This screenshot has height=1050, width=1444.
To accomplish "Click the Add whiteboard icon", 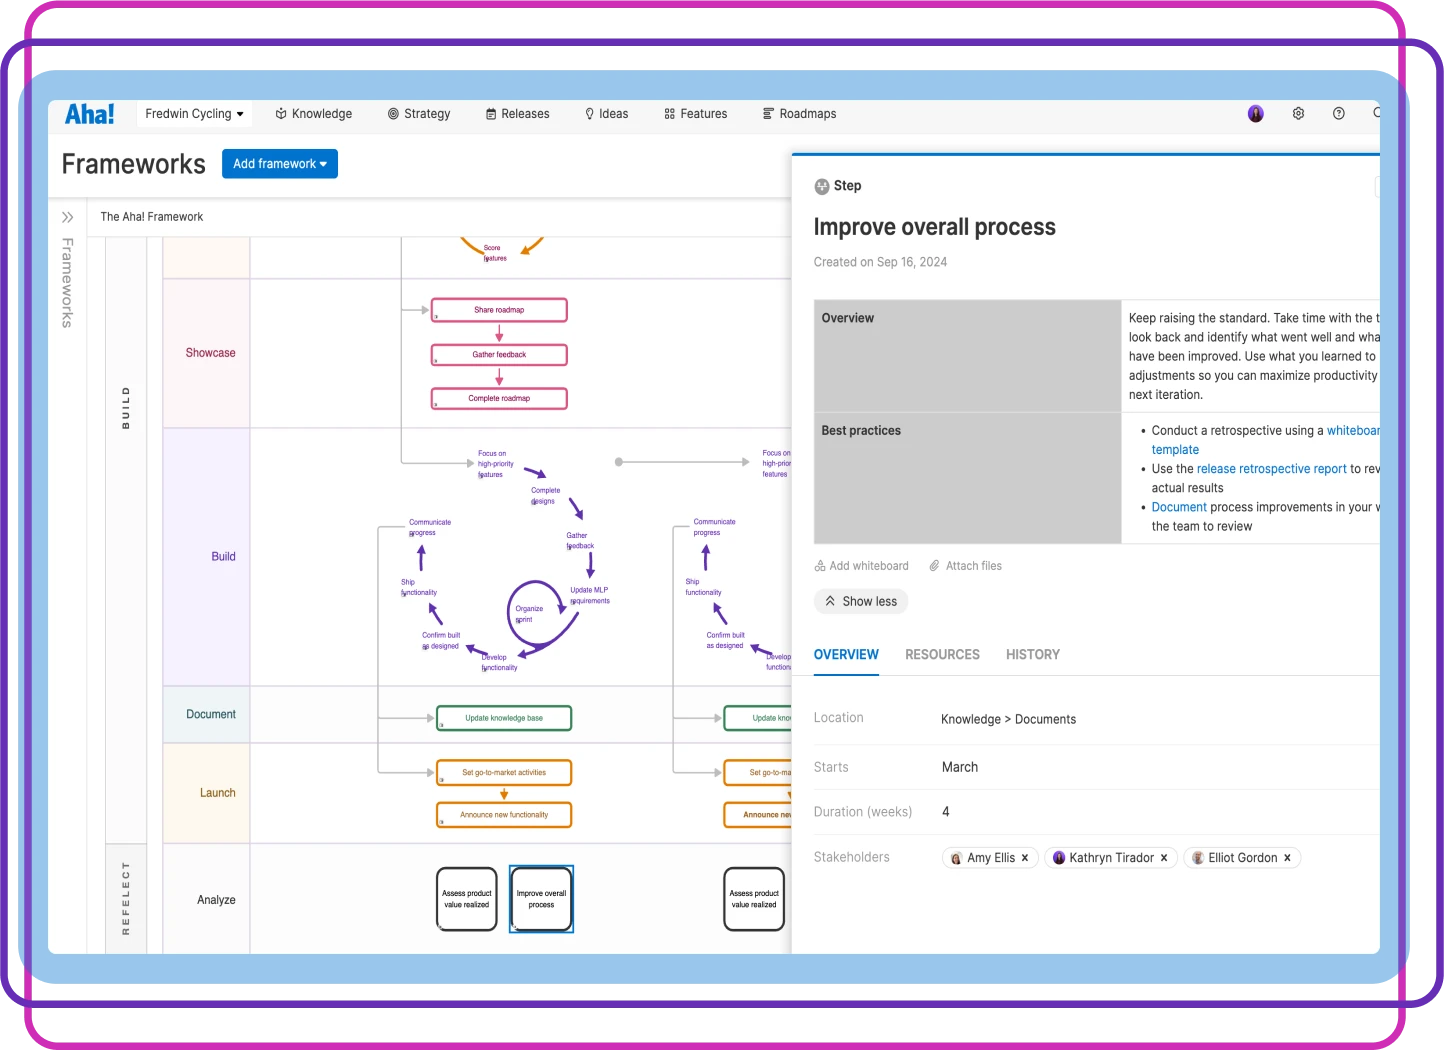I will (x=819, y=565).
